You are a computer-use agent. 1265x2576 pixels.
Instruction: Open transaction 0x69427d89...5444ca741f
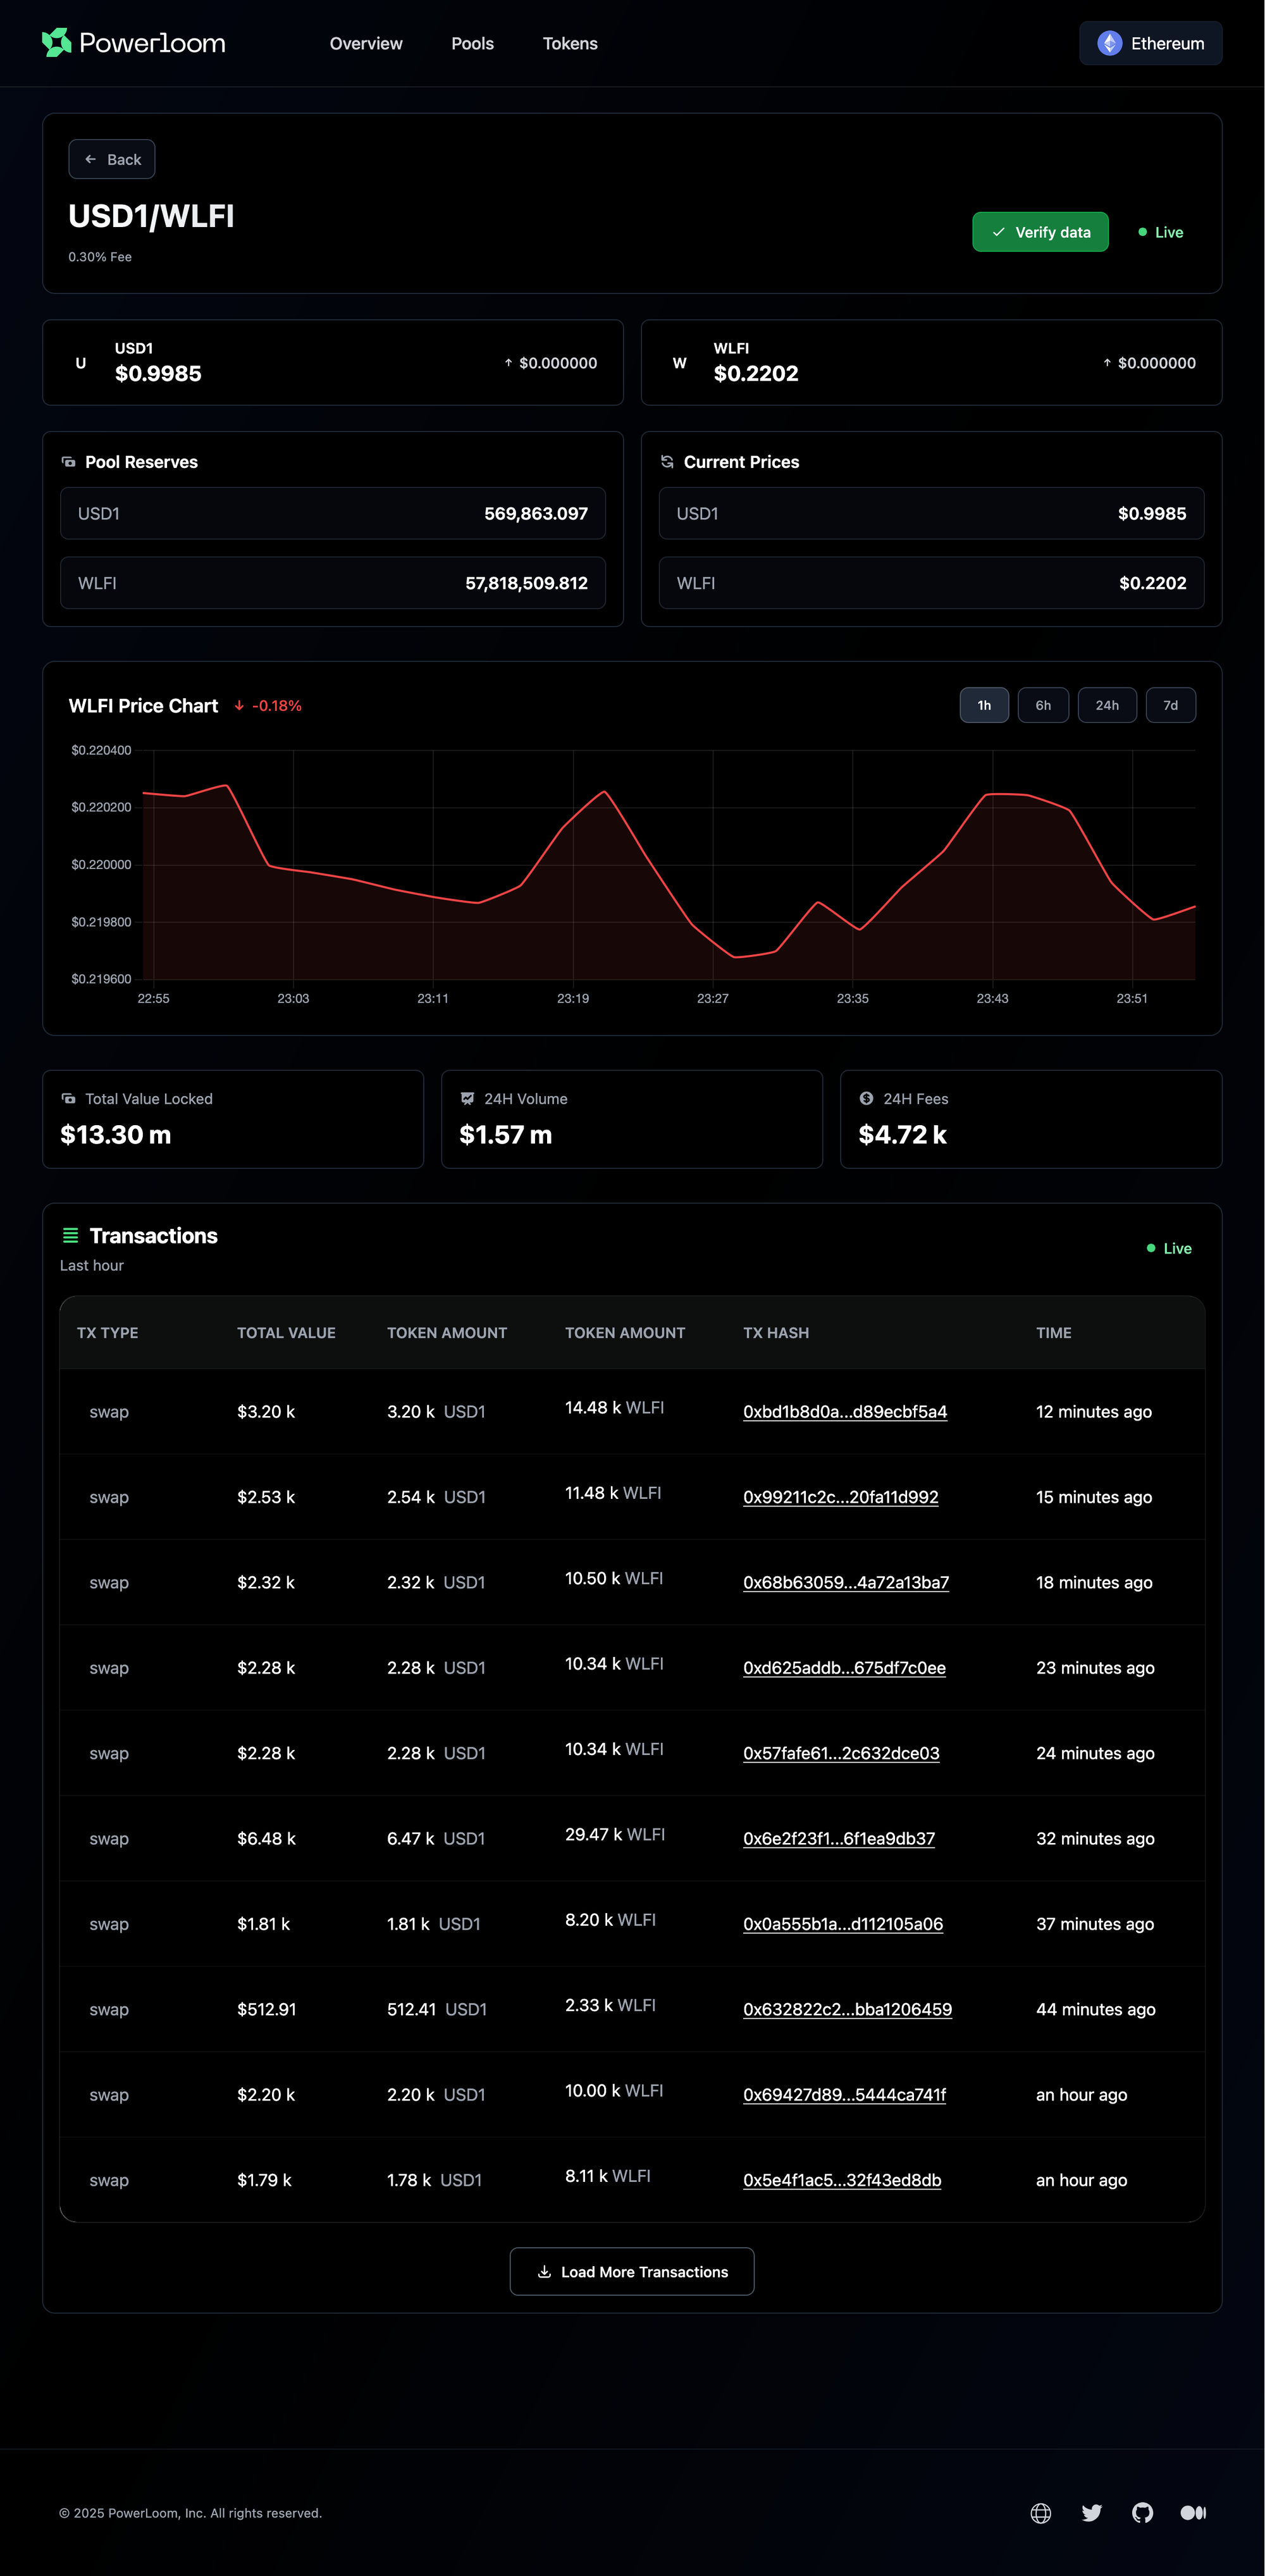pyautogui.click(x=844, y=2094)
